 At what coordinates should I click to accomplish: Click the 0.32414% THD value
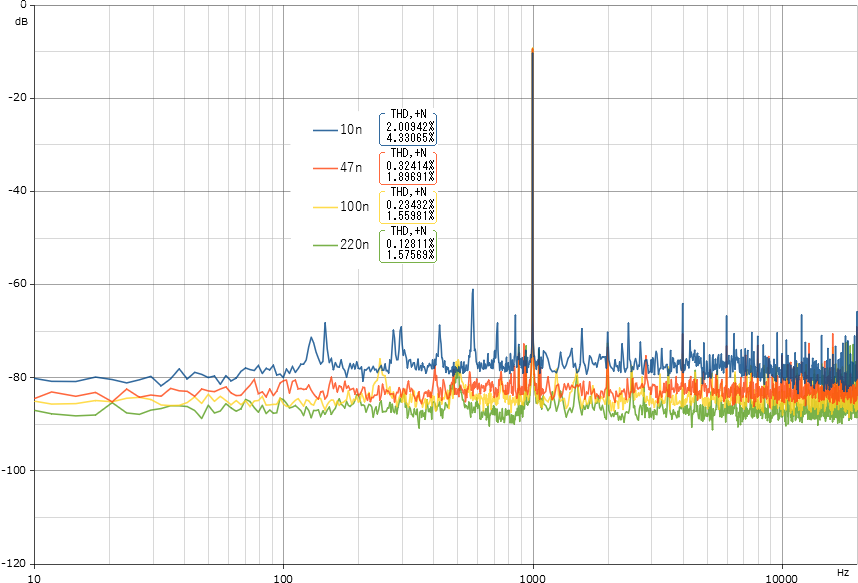(x=410, y=166)
